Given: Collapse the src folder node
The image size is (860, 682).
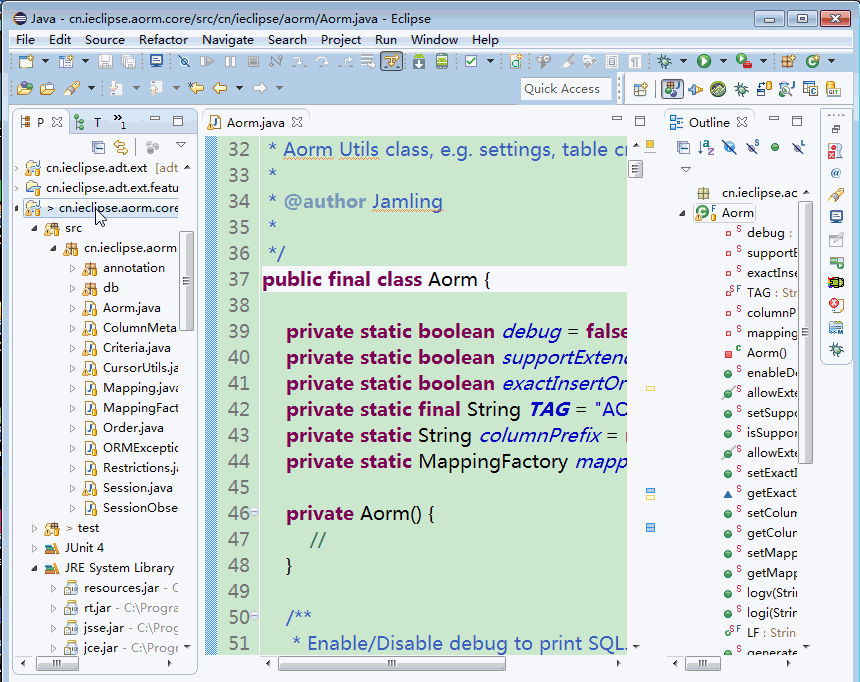Looking at the screenshot, I should tap(35, 228).
